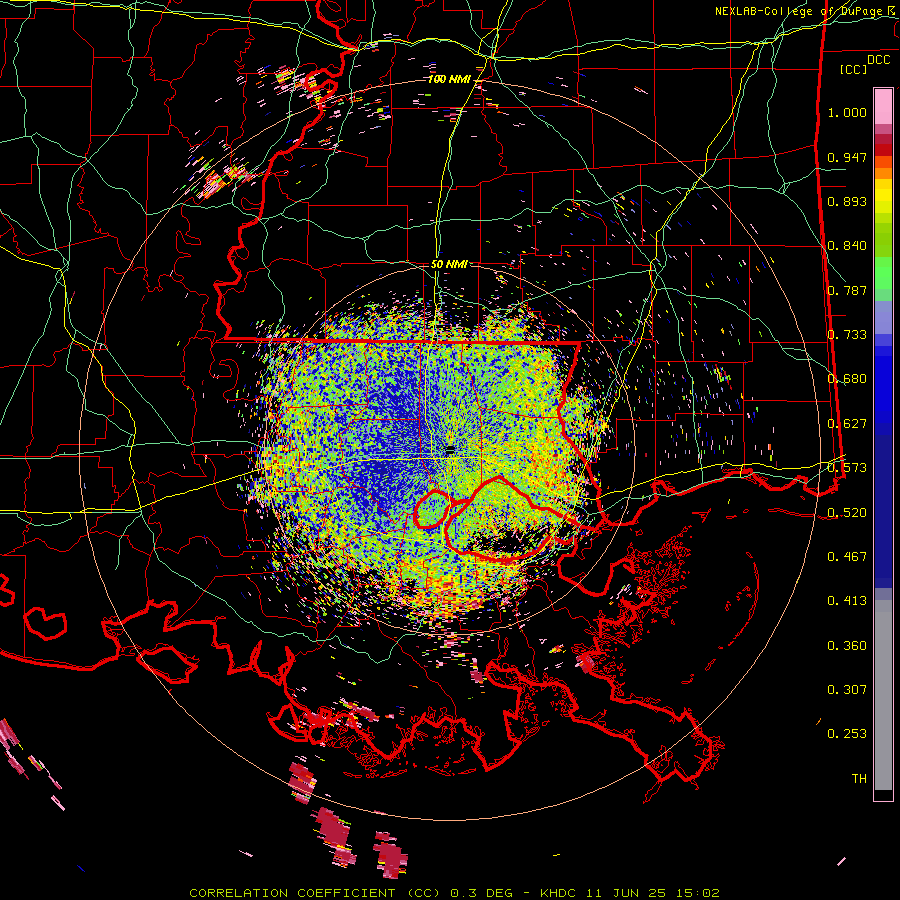Select the 0.627 legend value
Image resolution: width=900 pixels, height=900 pixels.
(x=847, y=424)
